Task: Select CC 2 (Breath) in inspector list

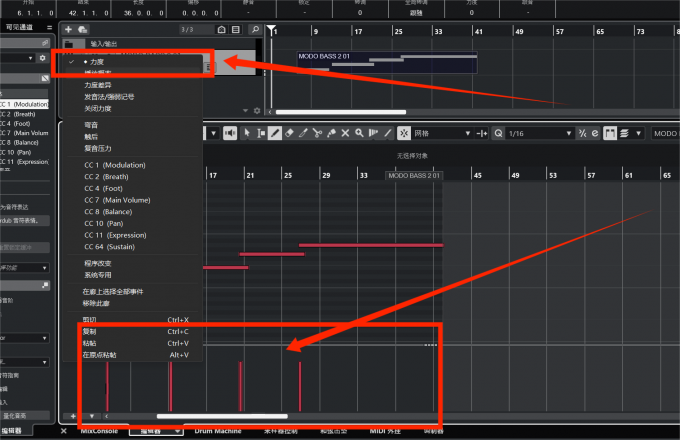Action: click(x=24, y=114)
